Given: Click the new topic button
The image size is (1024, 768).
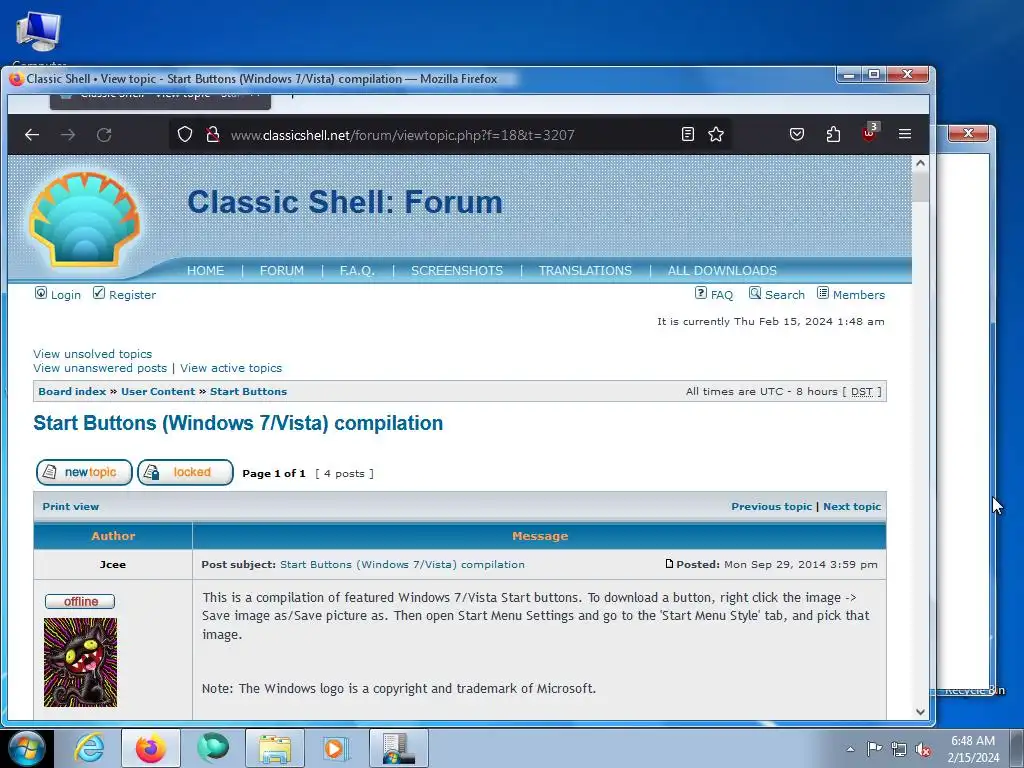Looking at the screenshot, I should point(84,472).
